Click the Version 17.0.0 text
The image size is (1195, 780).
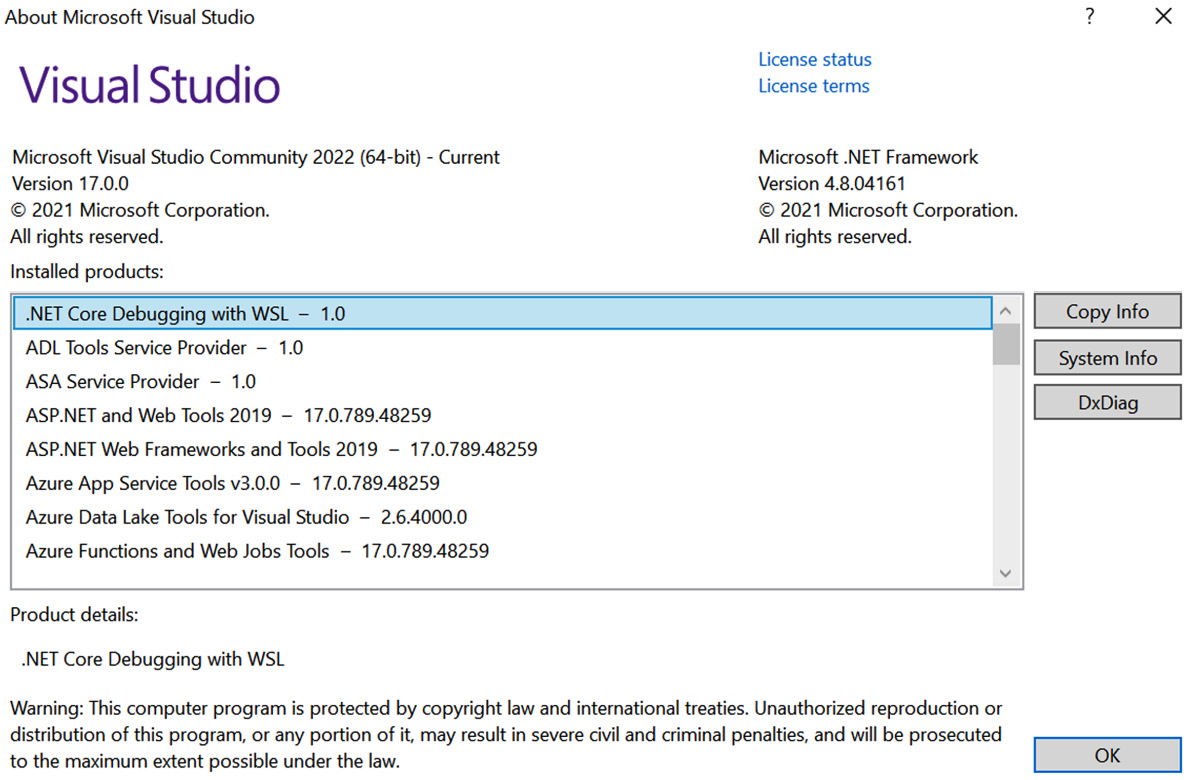click(70, 184)
